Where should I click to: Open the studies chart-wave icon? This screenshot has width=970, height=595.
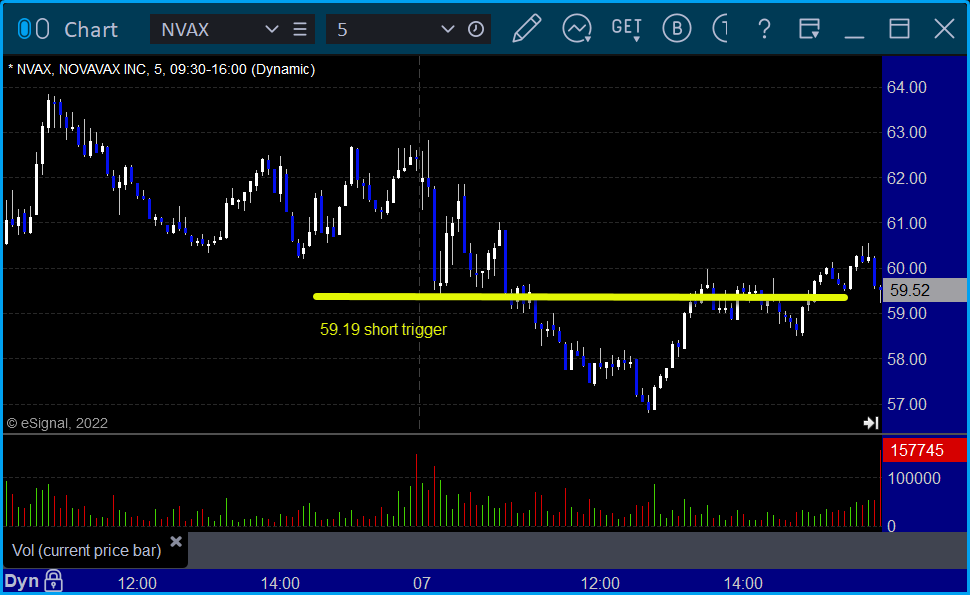click(x=577, y=28)
